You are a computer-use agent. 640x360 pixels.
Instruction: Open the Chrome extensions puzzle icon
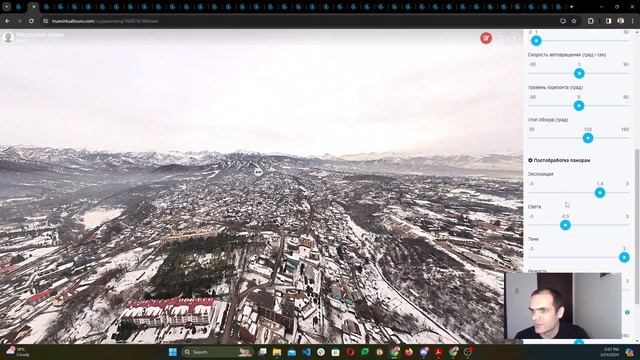(x=591, y=21)
